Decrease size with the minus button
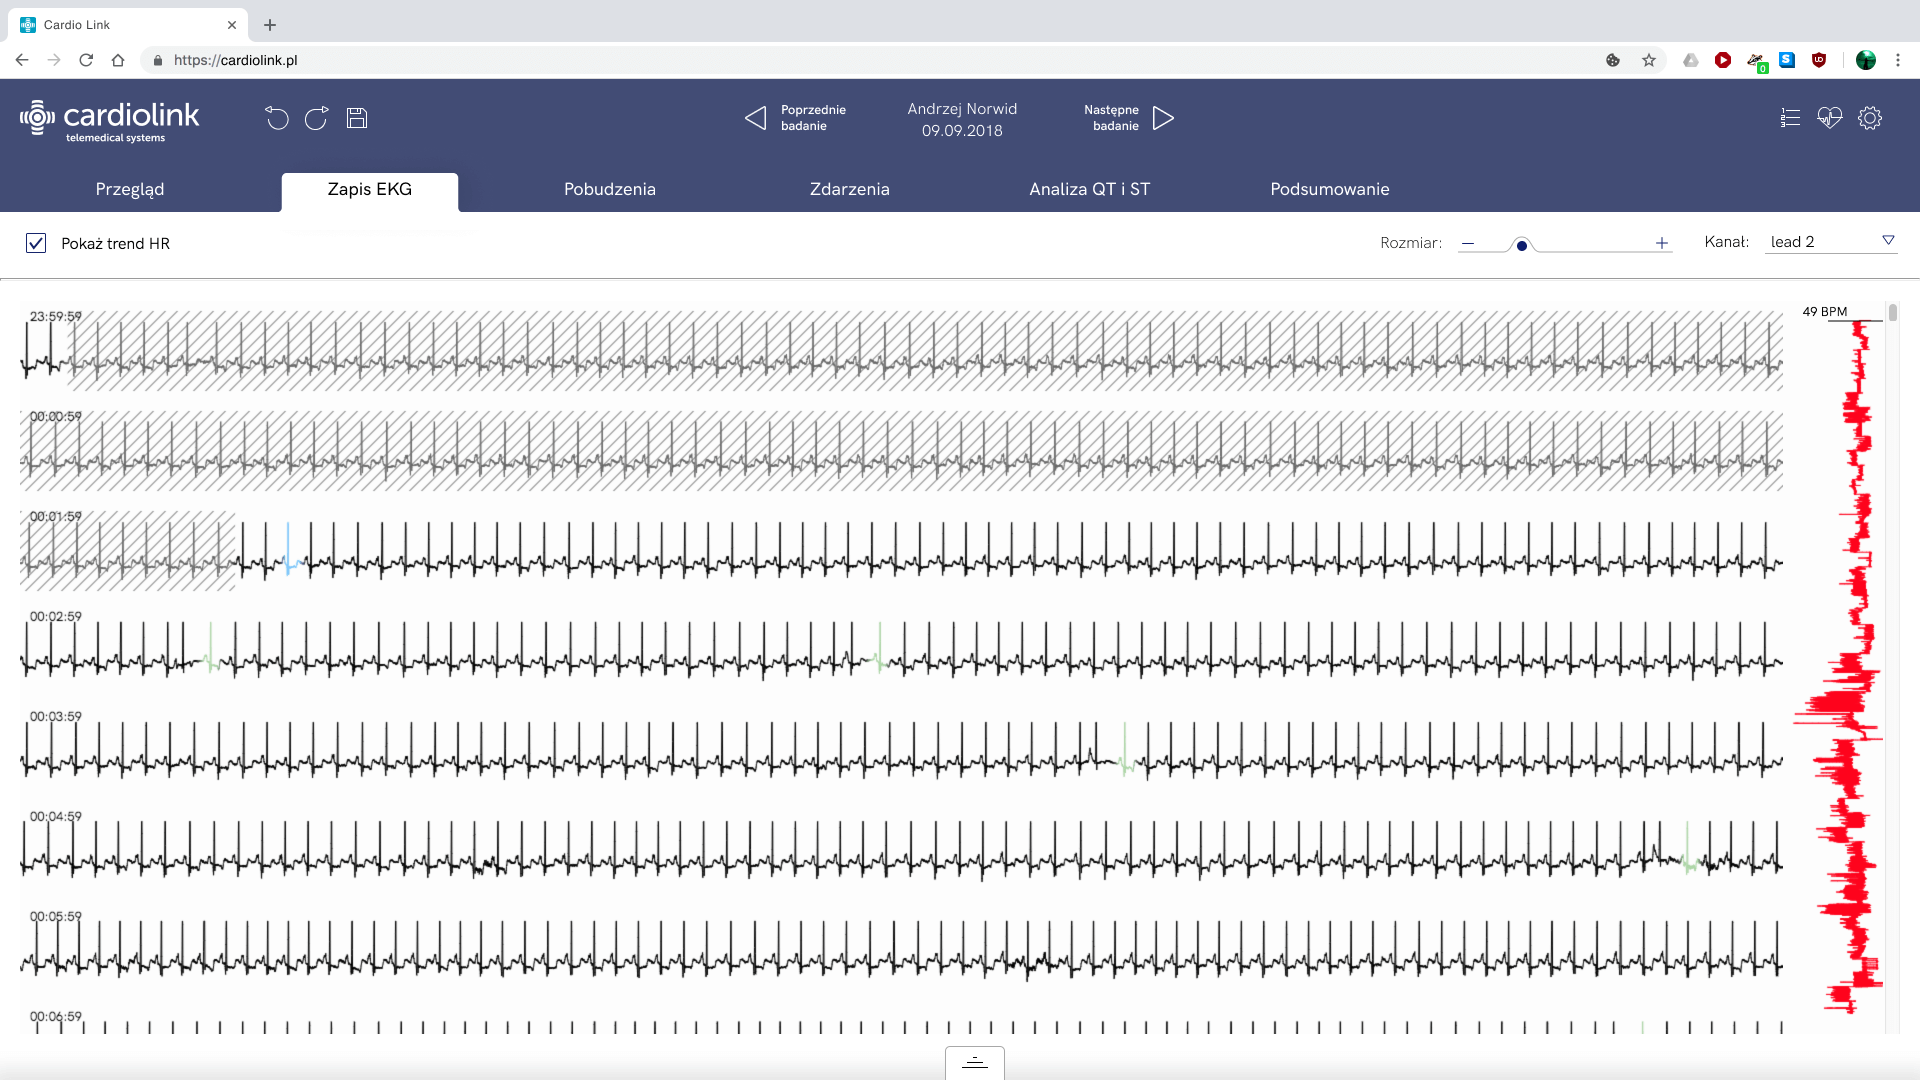1920x1080 pixels. pos(1468,243)
